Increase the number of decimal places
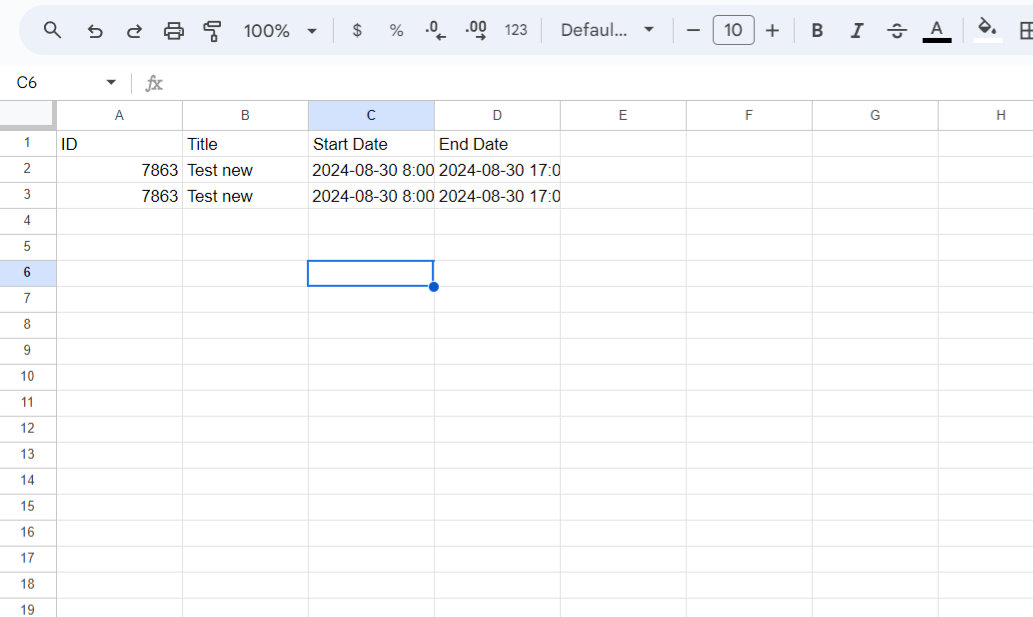This screenshot has height=617, width=1033. point(476,30)
